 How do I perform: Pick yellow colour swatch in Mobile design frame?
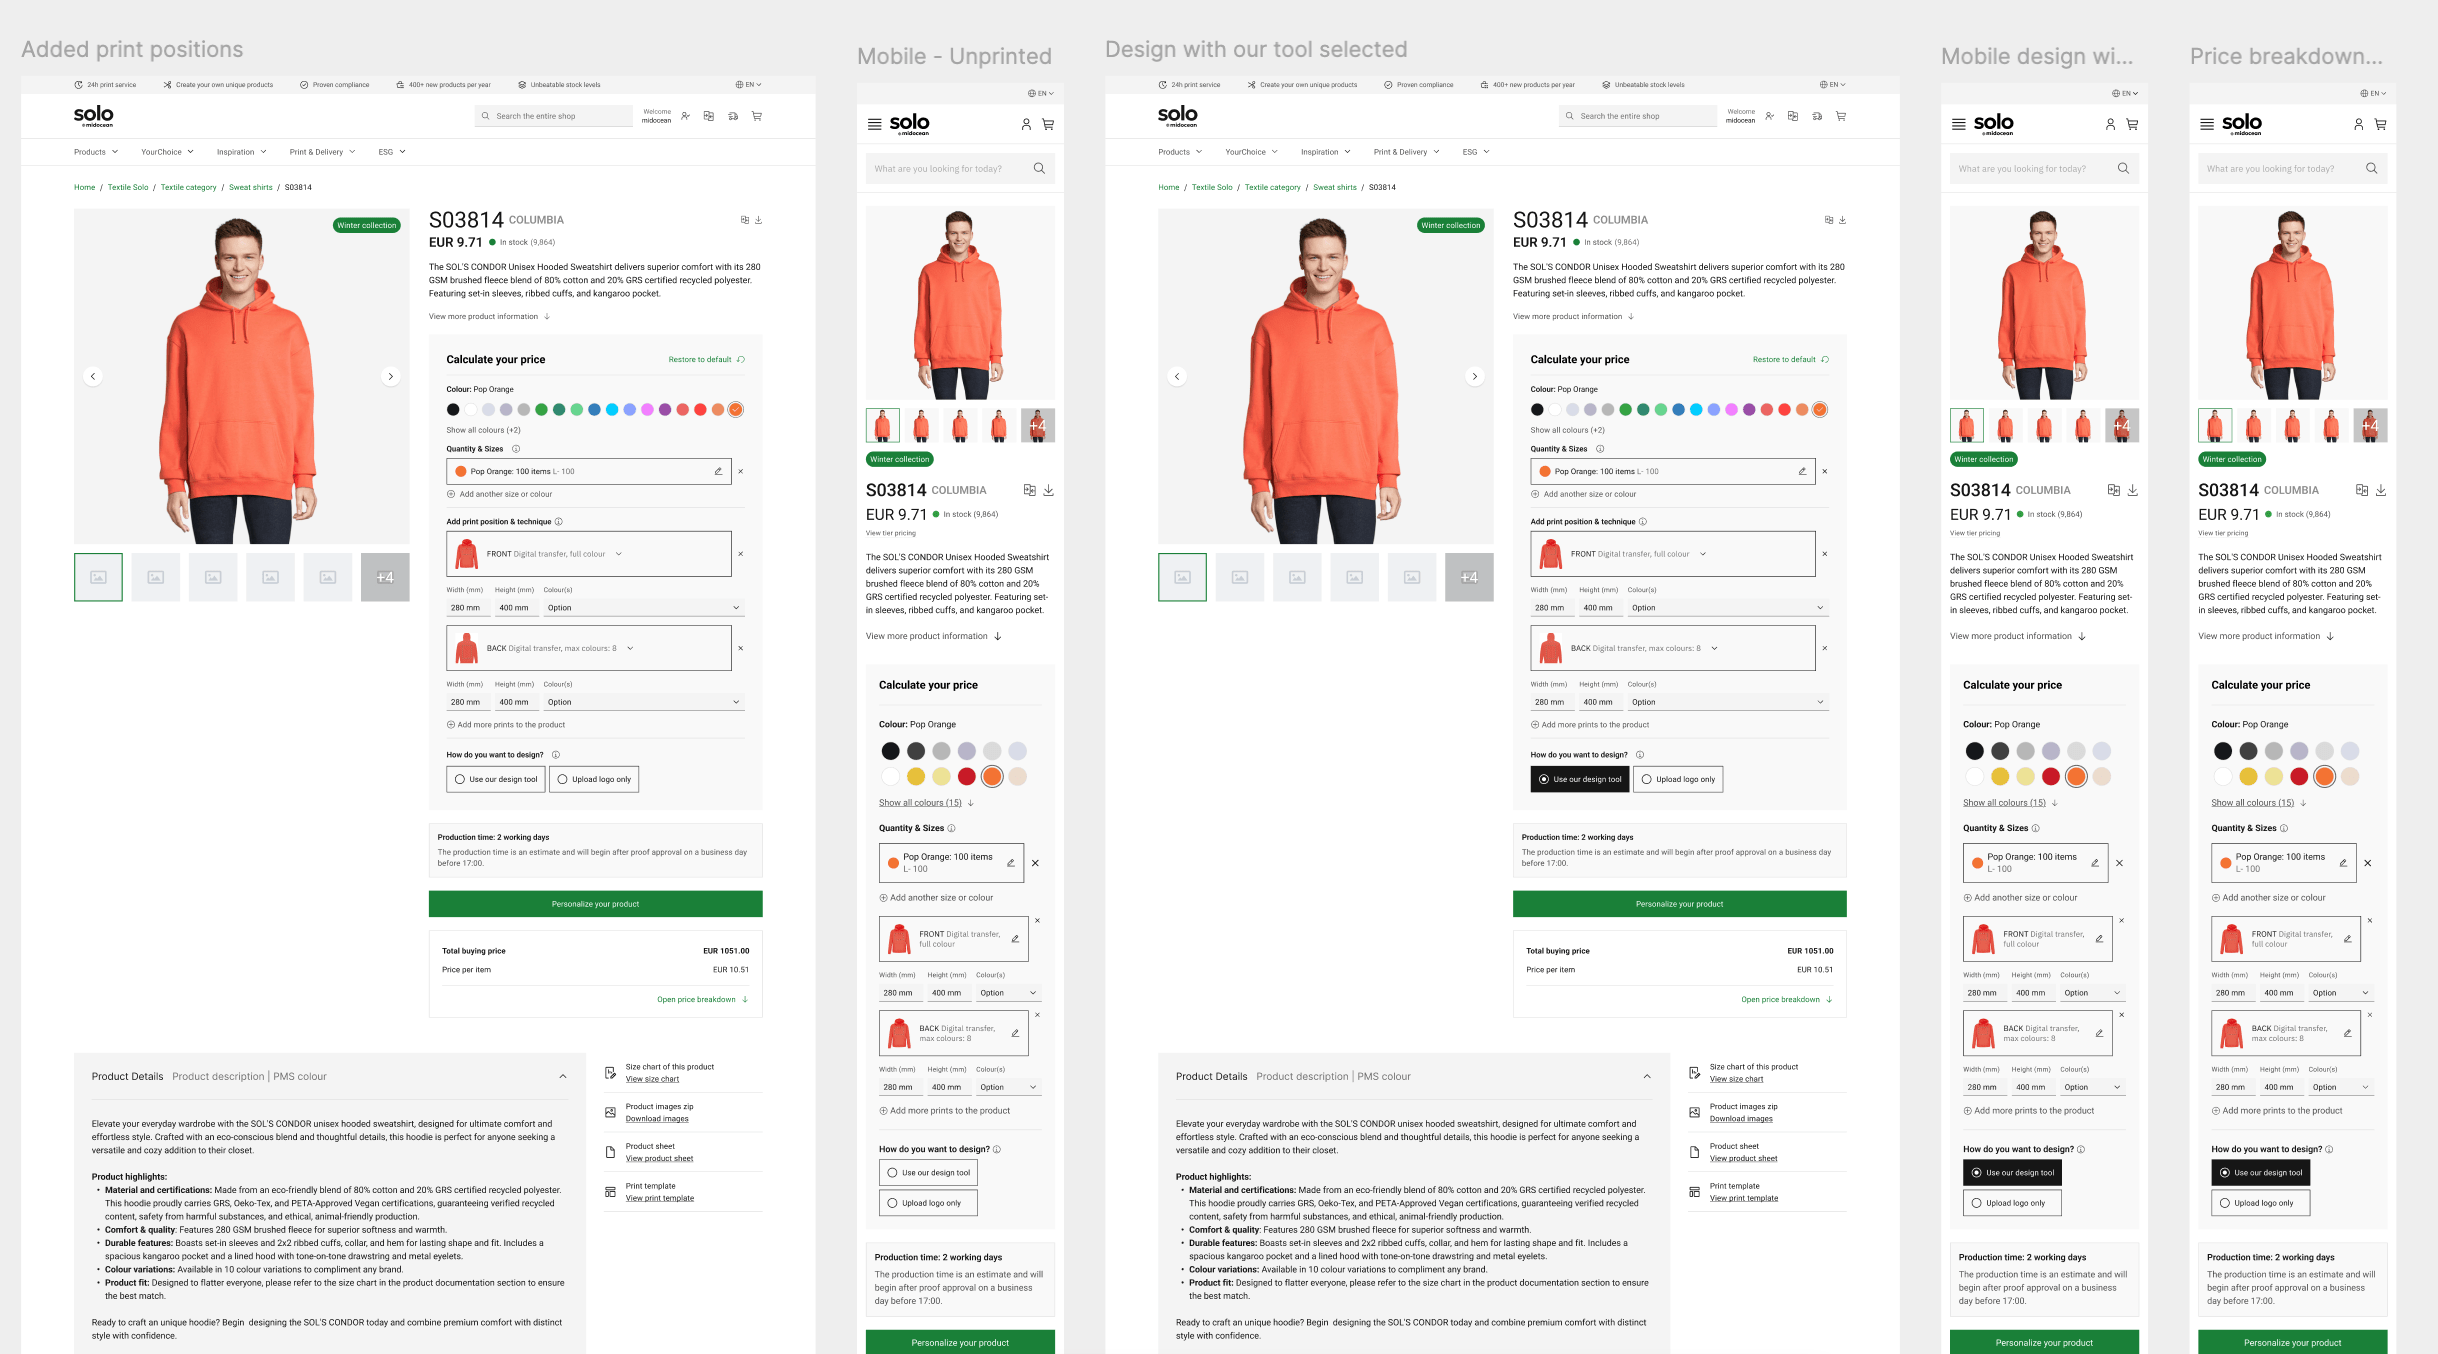tap(2000, 777)
